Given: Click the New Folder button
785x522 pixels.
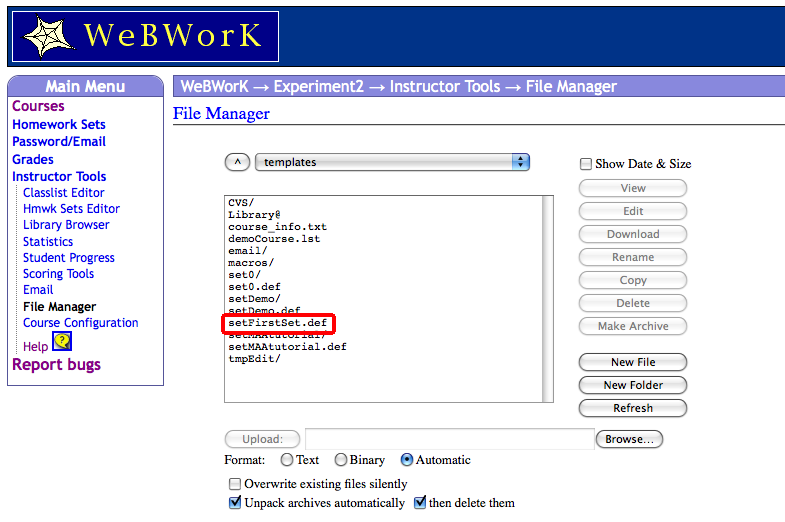Looking at the screenshot, I should click(x=633, y=385).
